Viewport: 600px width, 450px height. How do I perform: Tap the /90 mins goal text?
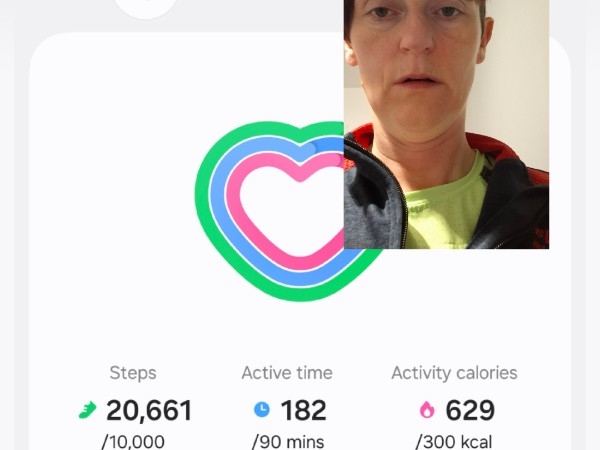(x=288, y=442)
